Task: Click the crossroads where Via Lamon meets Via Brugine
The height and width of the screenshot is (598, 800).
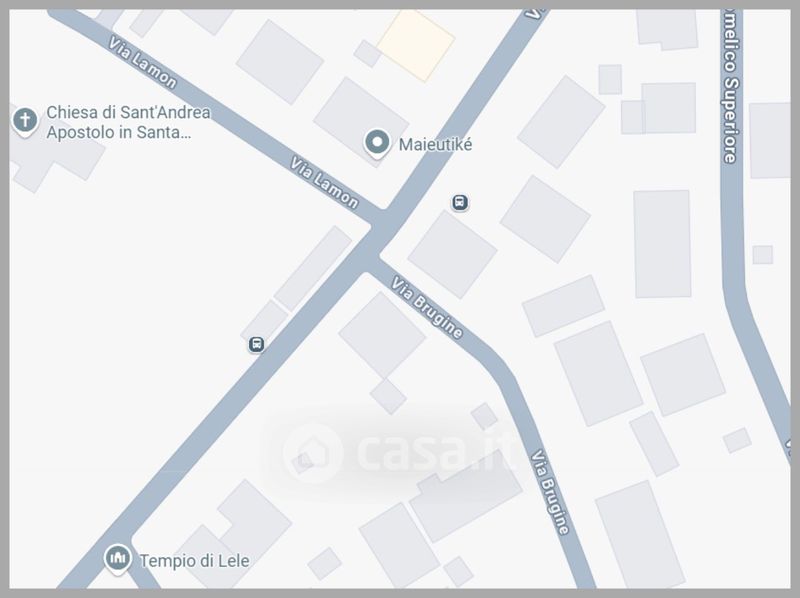Action: [x=379, y=239]
